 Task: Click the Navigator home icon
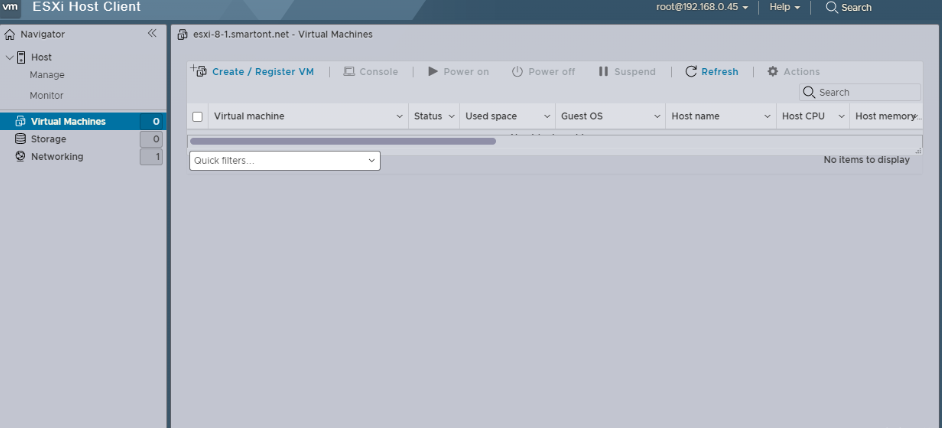tap(10, 34)
